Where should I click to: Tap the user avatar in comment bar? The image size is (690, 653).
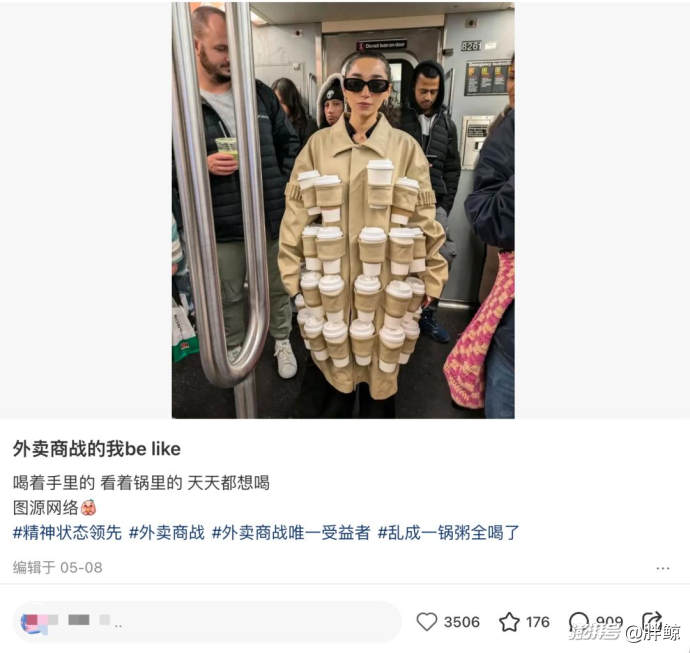(34, 623)
